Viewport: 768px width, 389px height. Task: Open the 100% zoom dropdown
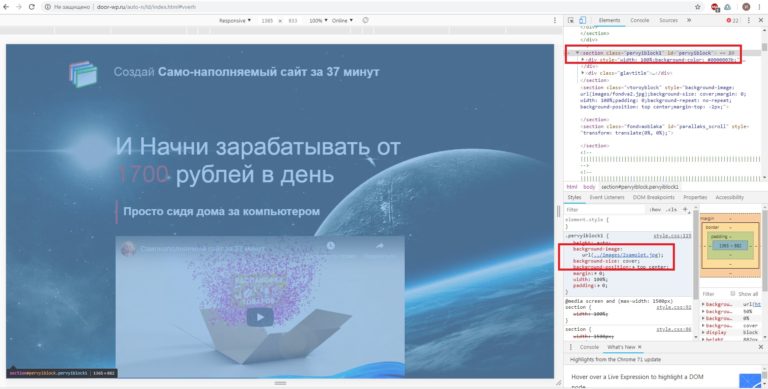point(318,21)
